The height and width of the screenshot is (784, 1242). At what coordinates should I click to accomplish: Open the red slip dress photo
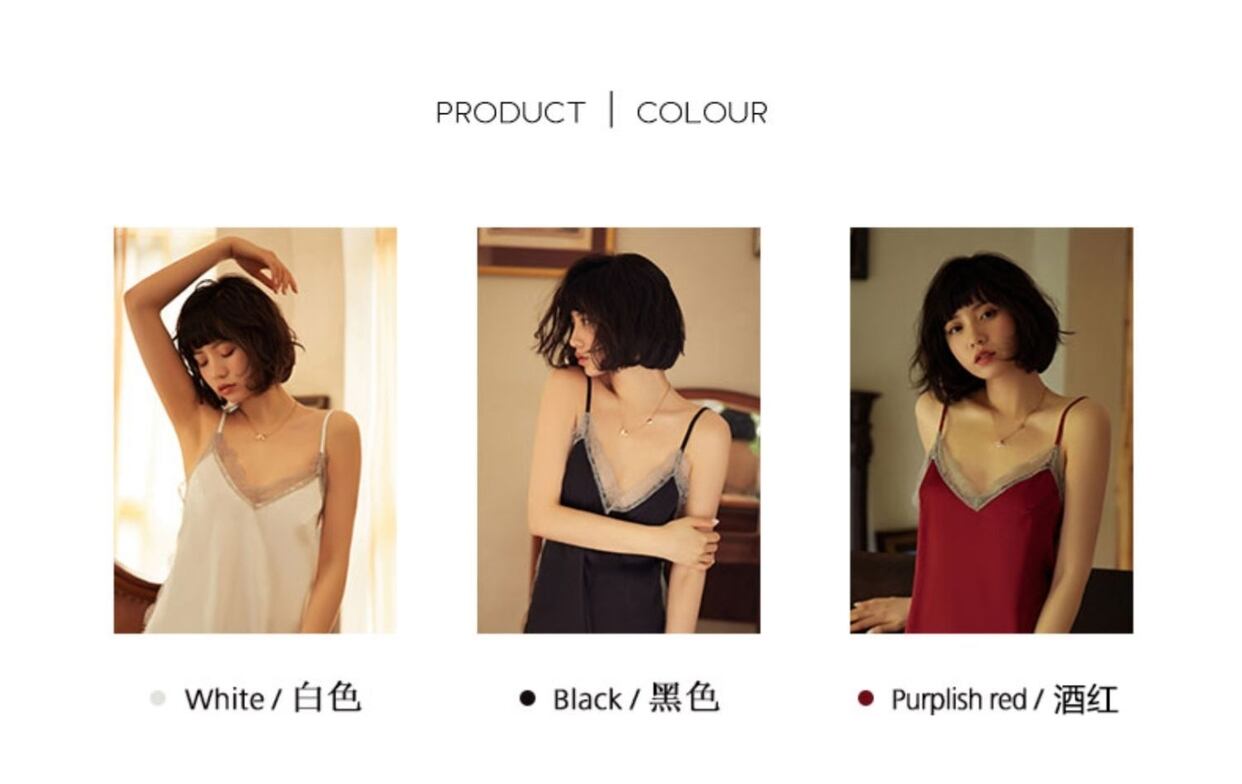(x=991, y=430)
